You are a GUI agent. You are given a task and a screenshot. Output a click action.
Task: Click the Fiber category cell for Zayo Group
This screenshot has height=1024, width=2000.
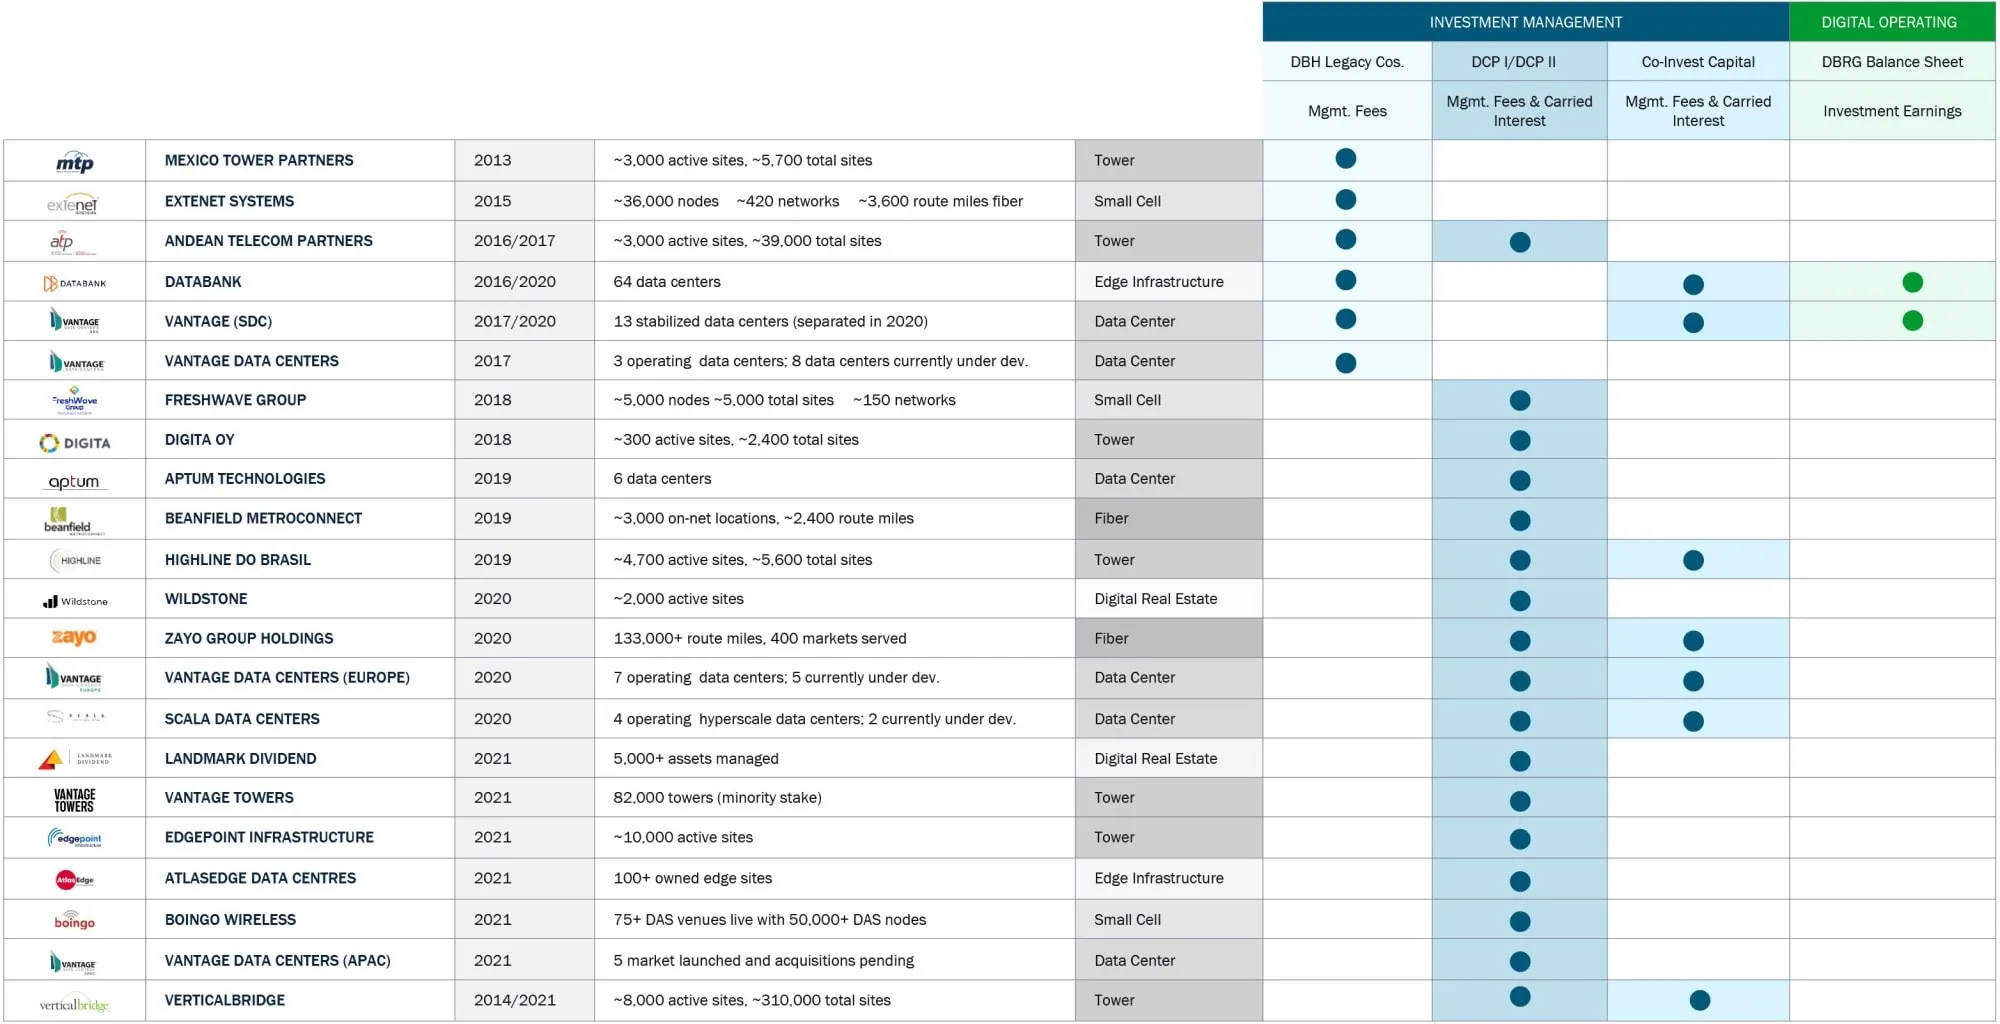tap(1168, 637)
